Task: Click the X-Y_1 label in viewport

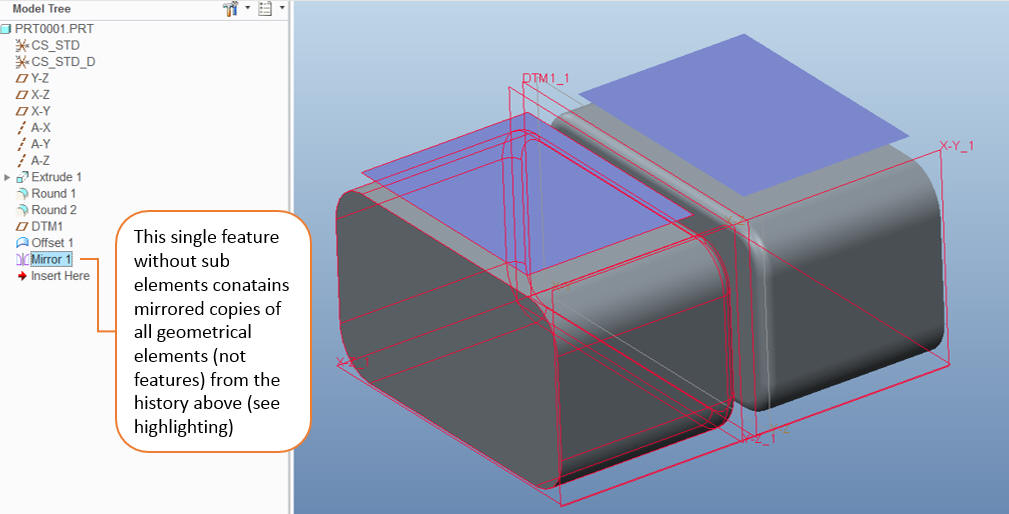Action: pos(956,146)
